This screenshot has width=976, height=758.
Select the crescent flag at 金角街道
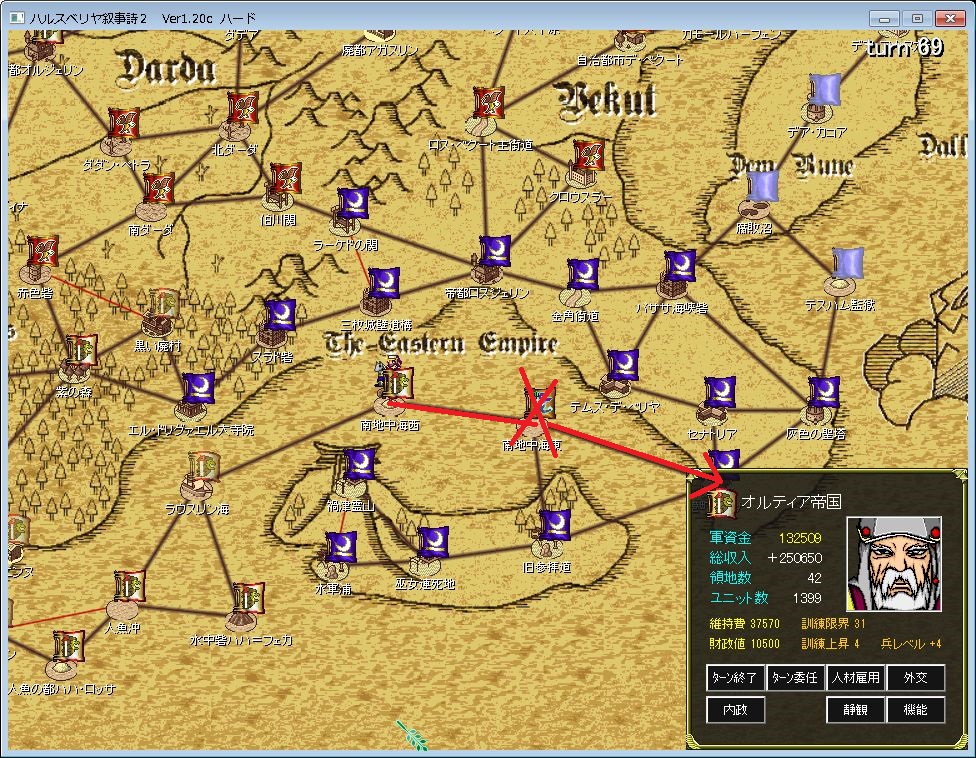[x=584, y=273]
